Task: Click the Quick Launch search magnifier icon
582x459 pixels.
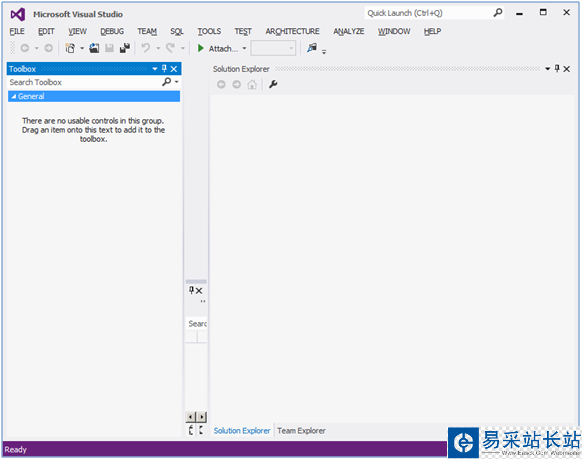Action: pyautogui.click(x=498, y=13)
